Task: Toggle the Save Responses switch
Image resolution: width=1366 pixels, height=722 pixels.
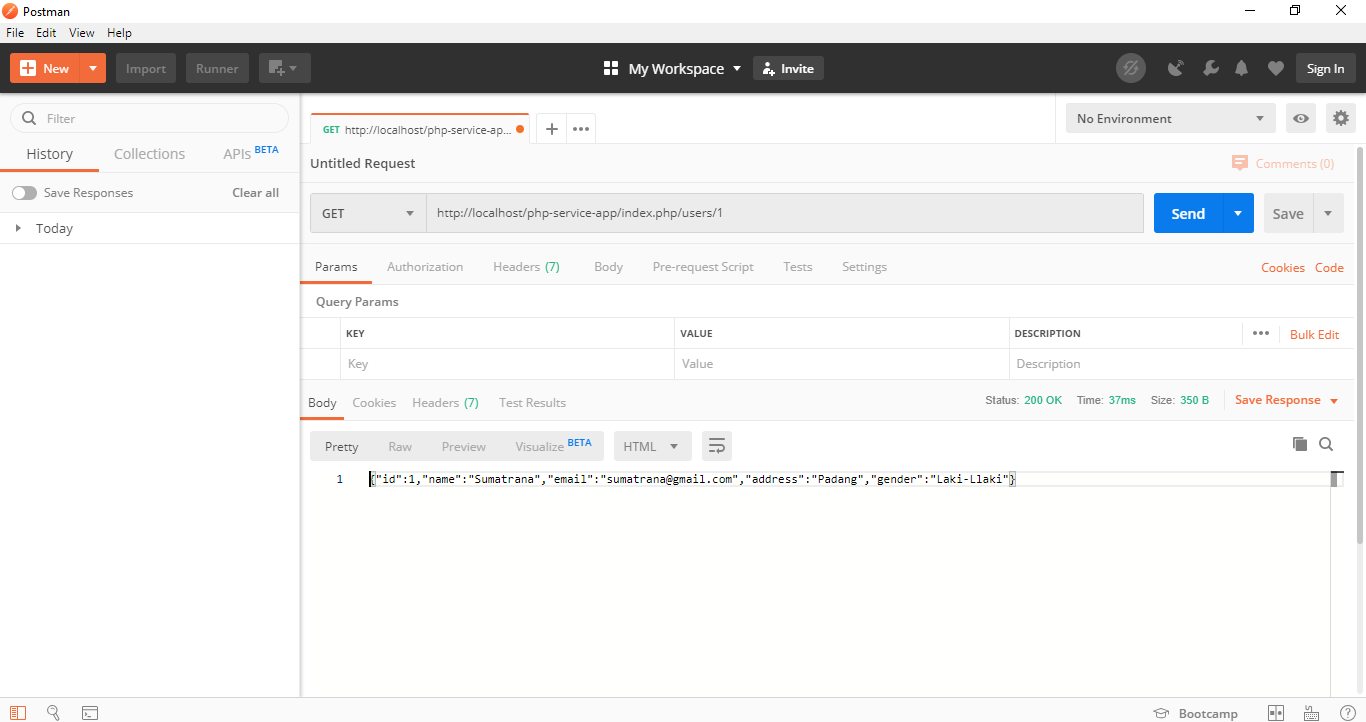Action: click(22, 192)
